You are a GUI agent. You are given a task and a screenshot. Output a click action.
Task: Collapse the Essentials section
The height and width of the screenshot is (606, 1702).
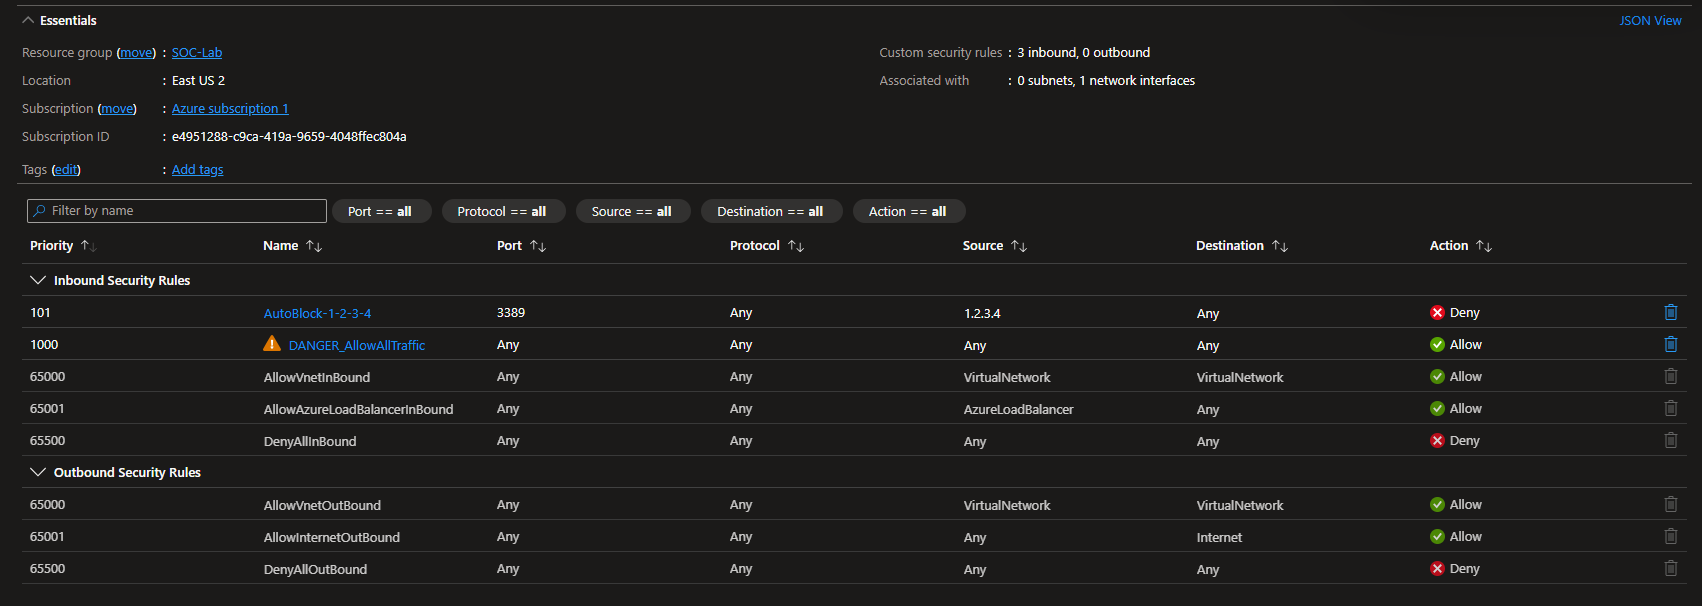(x=28, y=21)
